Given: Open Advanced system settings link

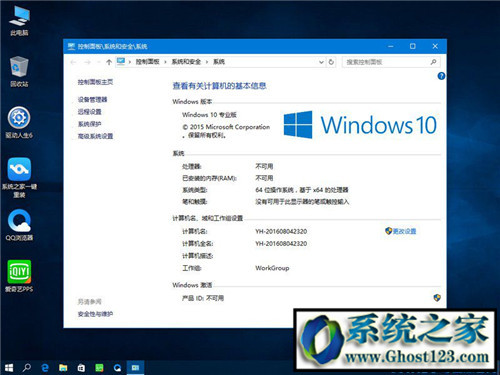Looking at the screenshot, I should click(95, 136).
